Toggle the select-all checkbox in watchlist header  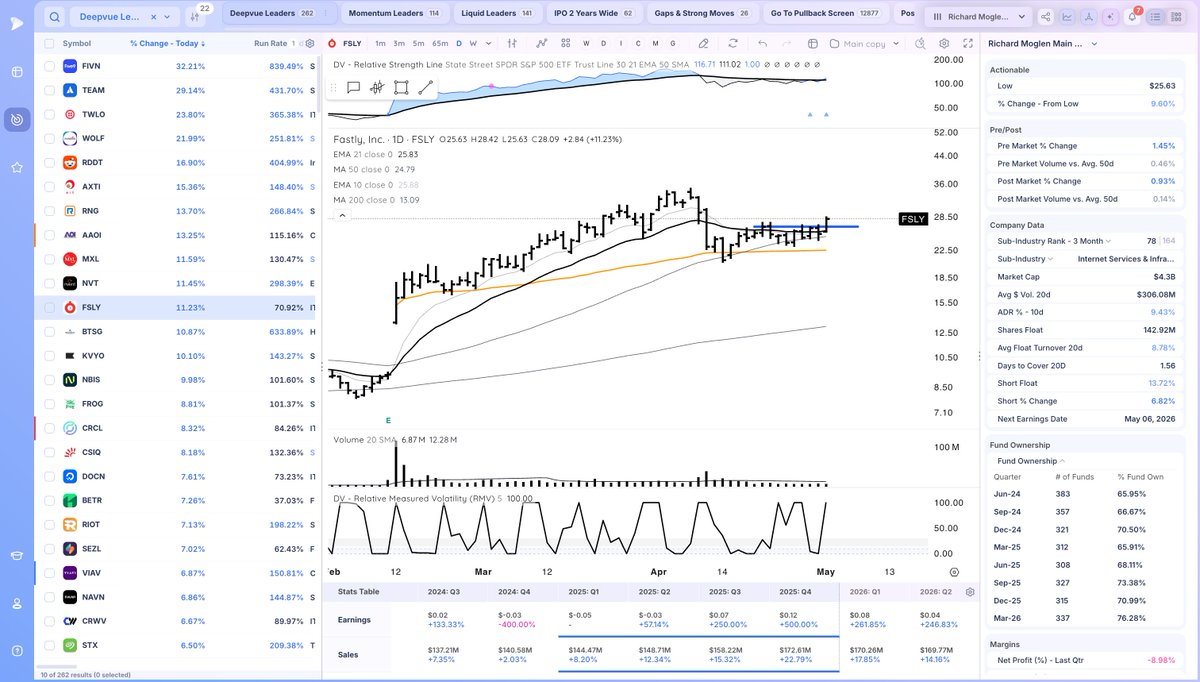[x=49, y=44]
